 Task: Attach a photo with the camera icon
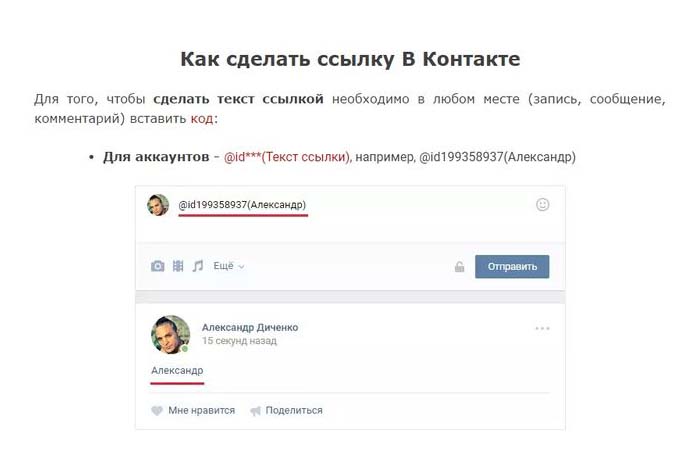[157, 267]
